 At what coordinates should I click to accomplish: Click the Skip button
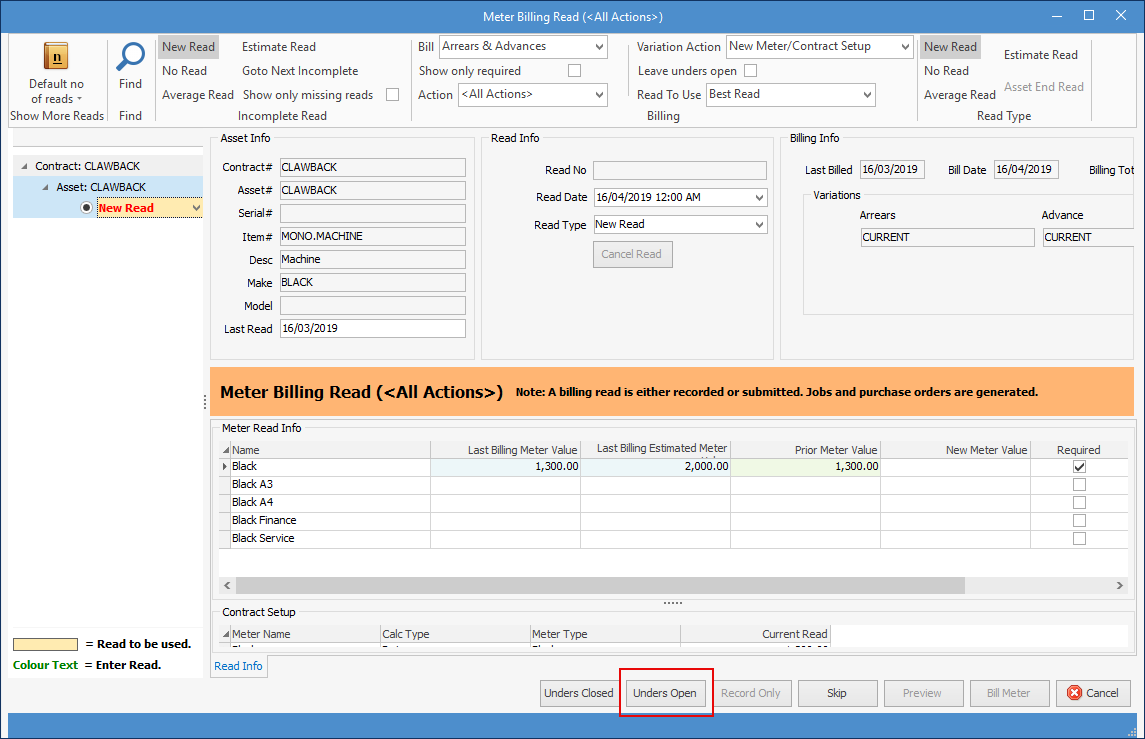click(x=837, y=693)
